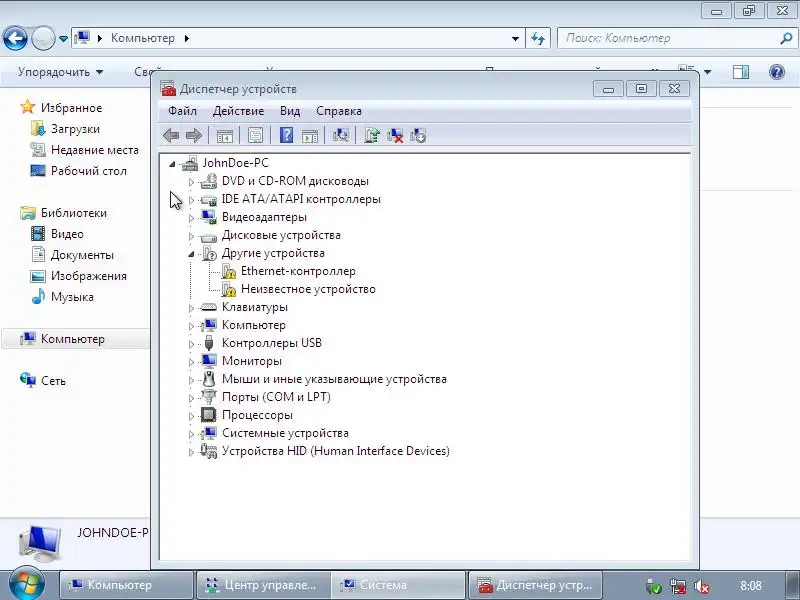
Task: Select Устройства HID category
Action: pyautogui.click(x=336, y=451)
